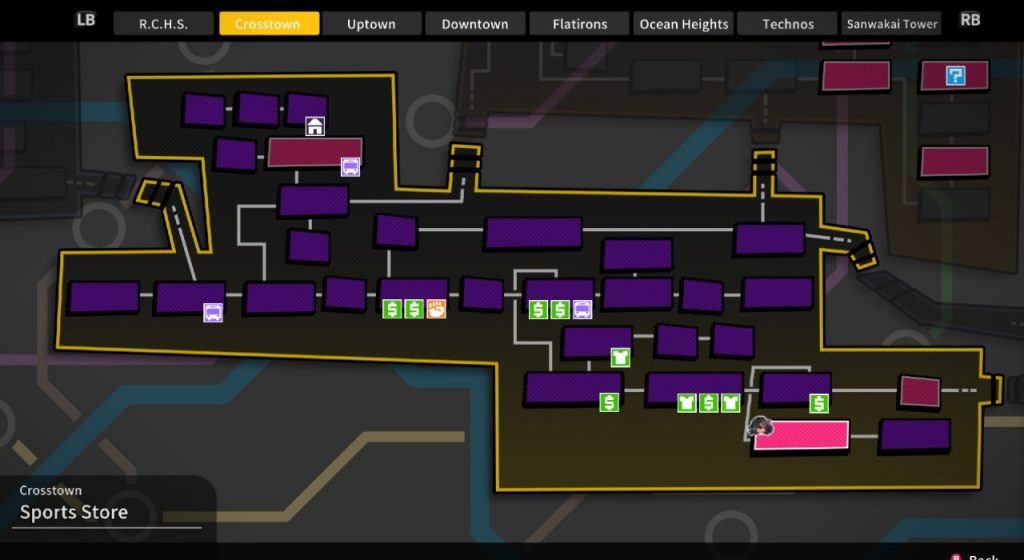Click the red room containing the question mark
The image size is (1024, 560).
coord(954,76)
